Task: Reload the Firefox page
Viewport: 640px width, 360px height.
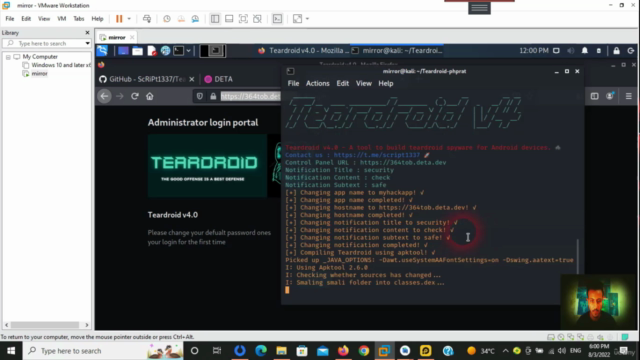Action: (x=135, y=96)
